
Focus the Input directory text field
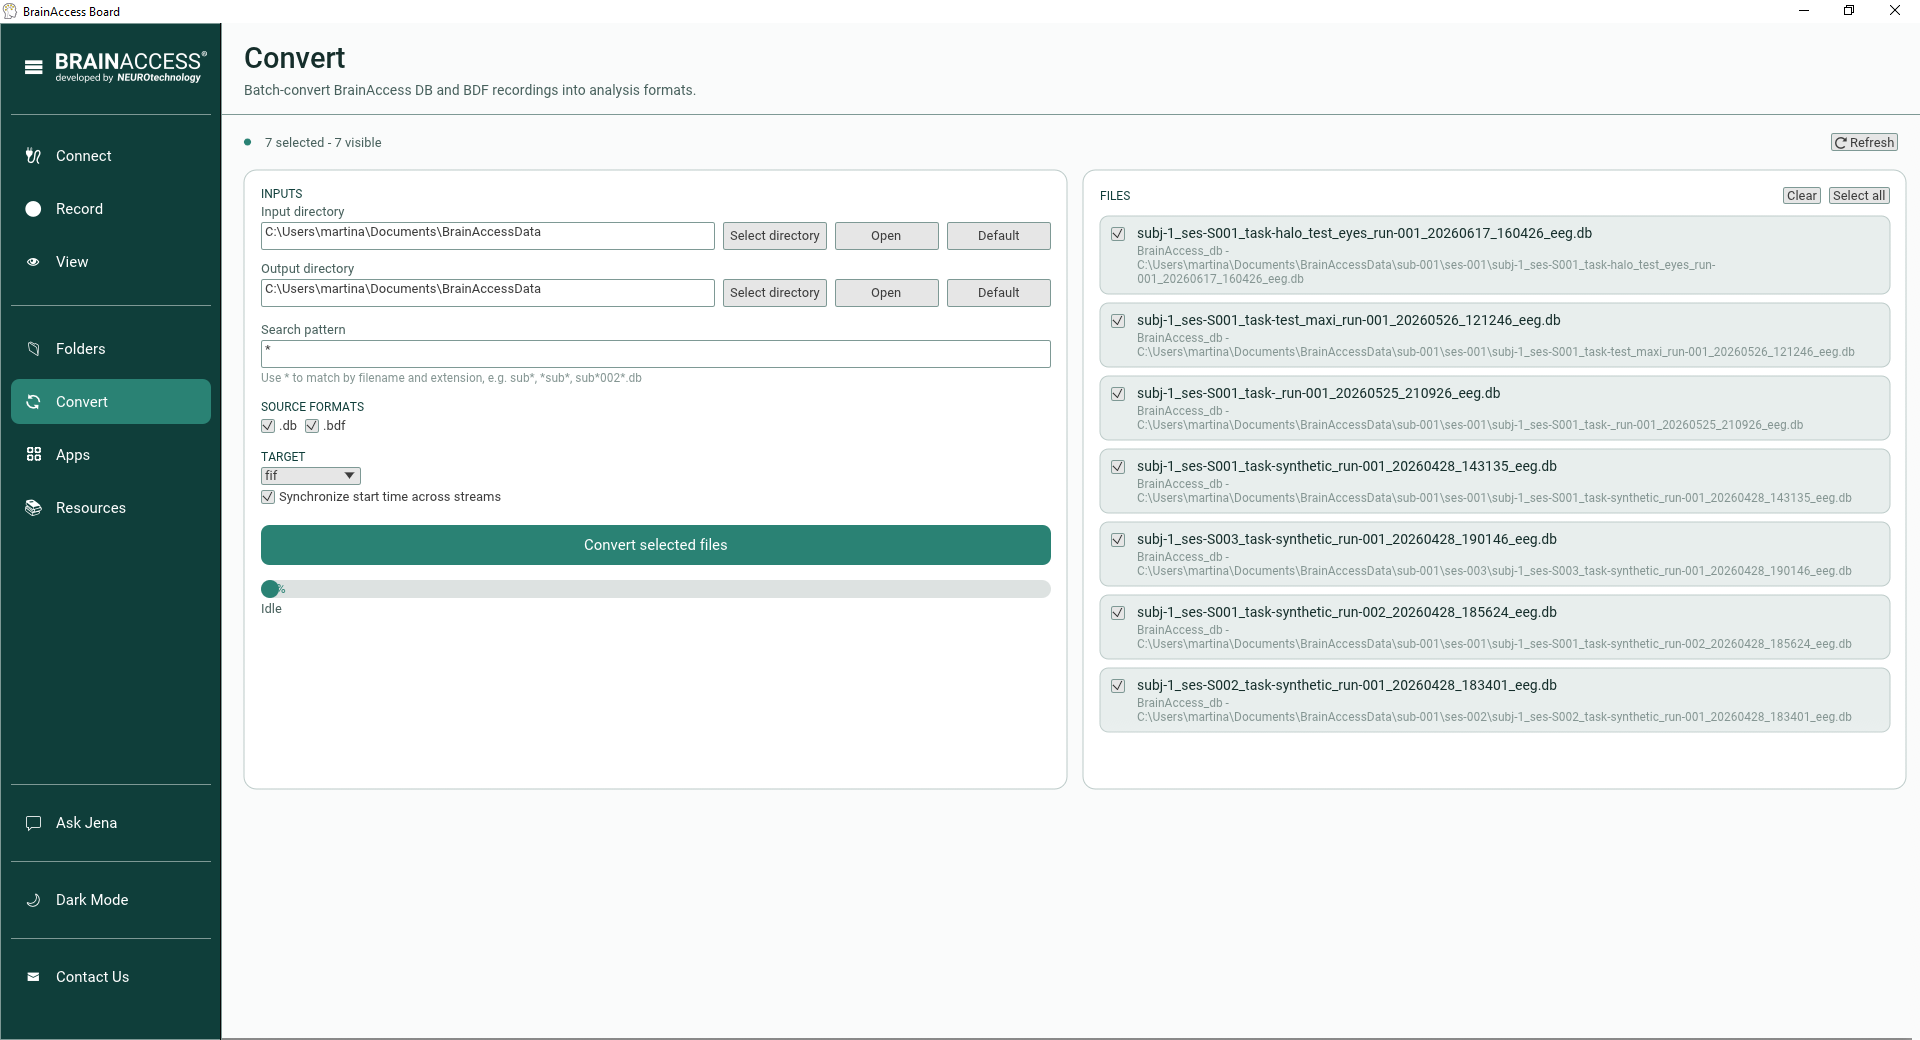(488, 236)
